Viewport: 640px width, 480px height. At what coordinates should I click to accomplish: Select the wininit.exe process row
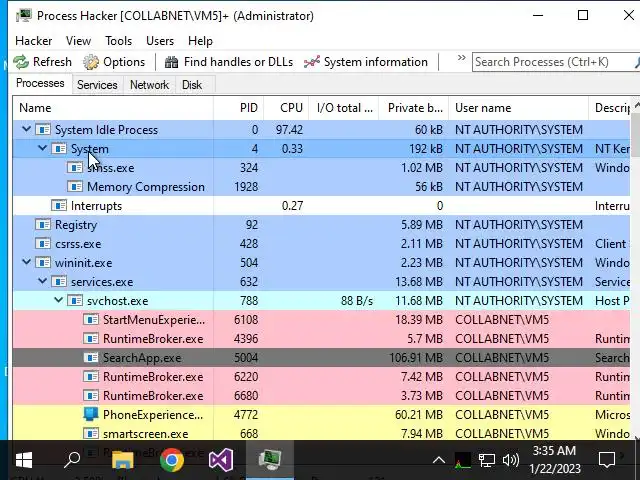click(321, 263)
